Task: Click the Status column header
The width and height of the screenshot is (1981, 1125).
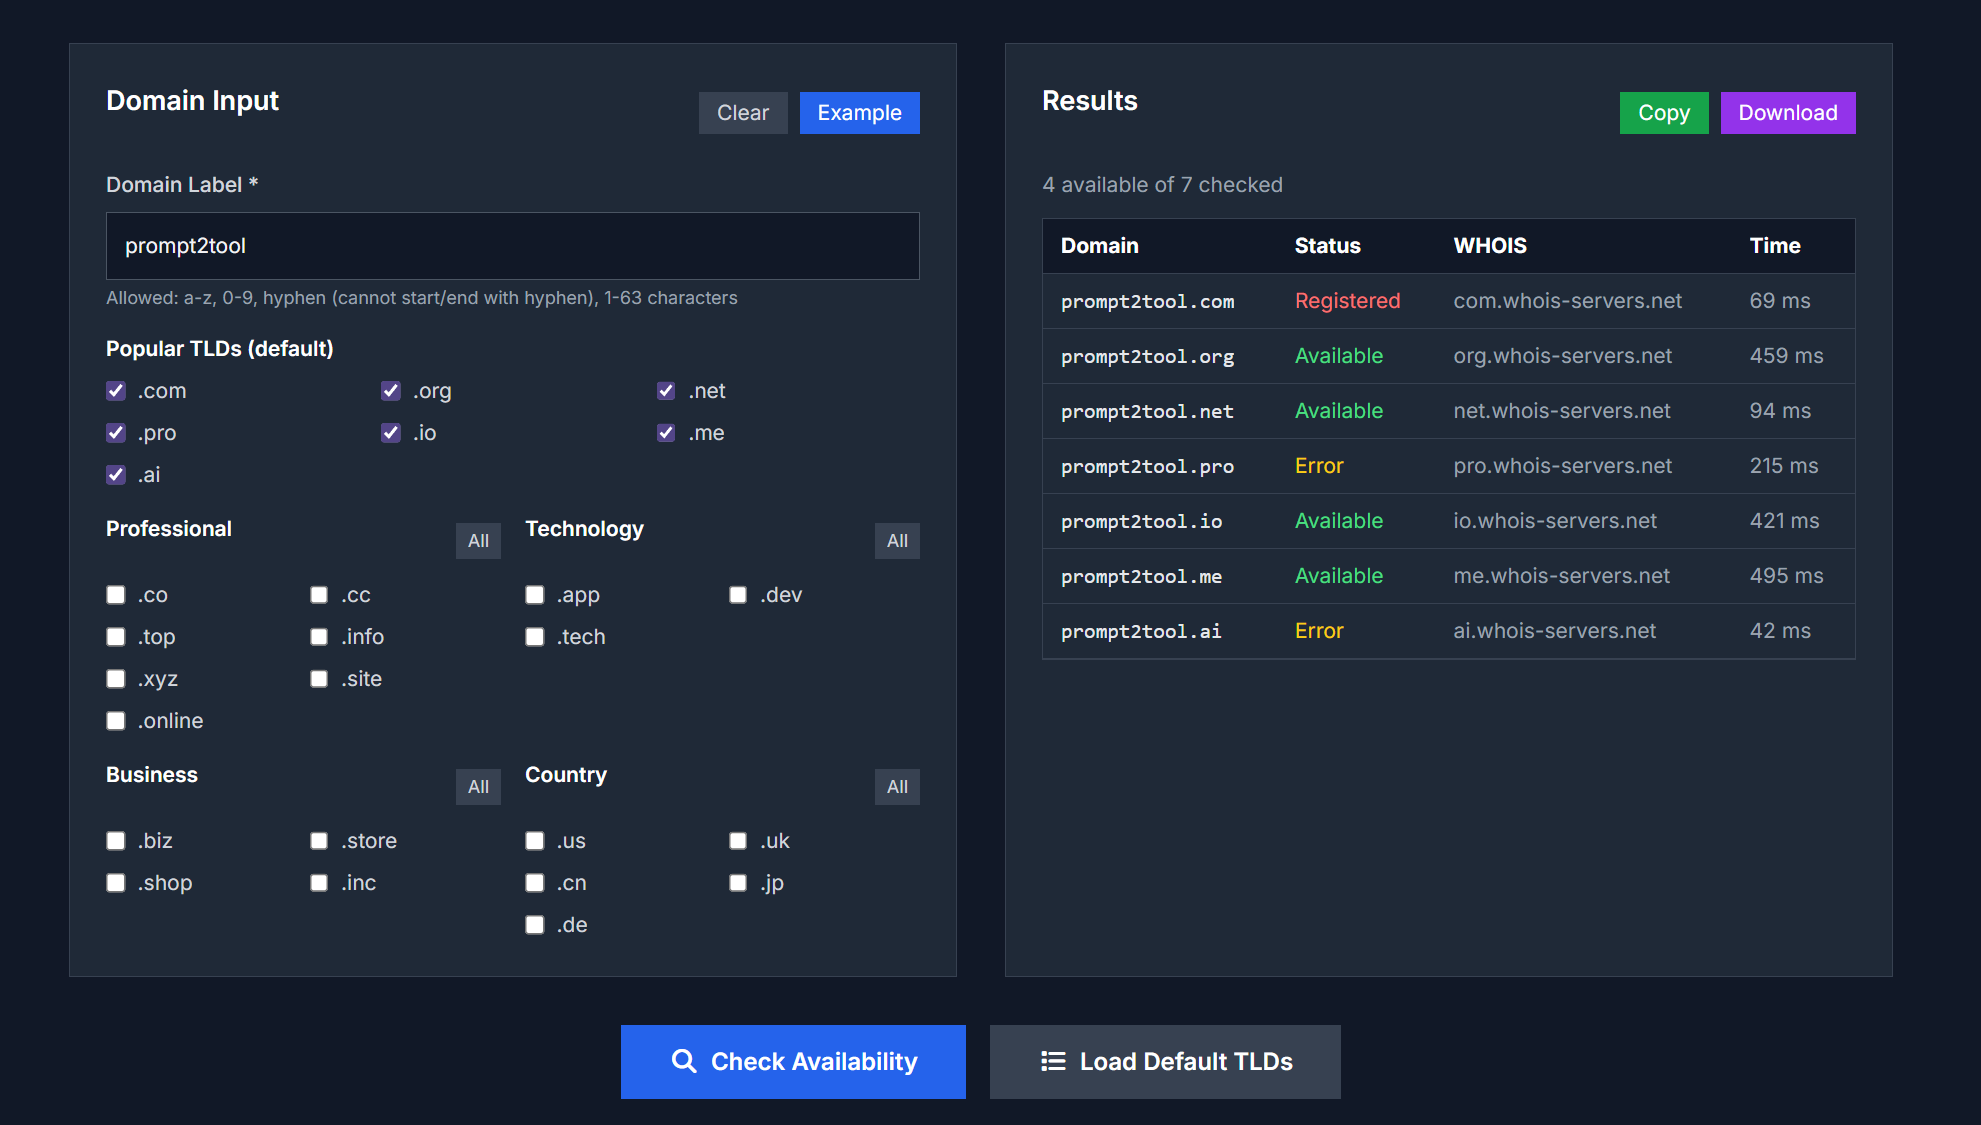Action: click(x=1327, y=246)
